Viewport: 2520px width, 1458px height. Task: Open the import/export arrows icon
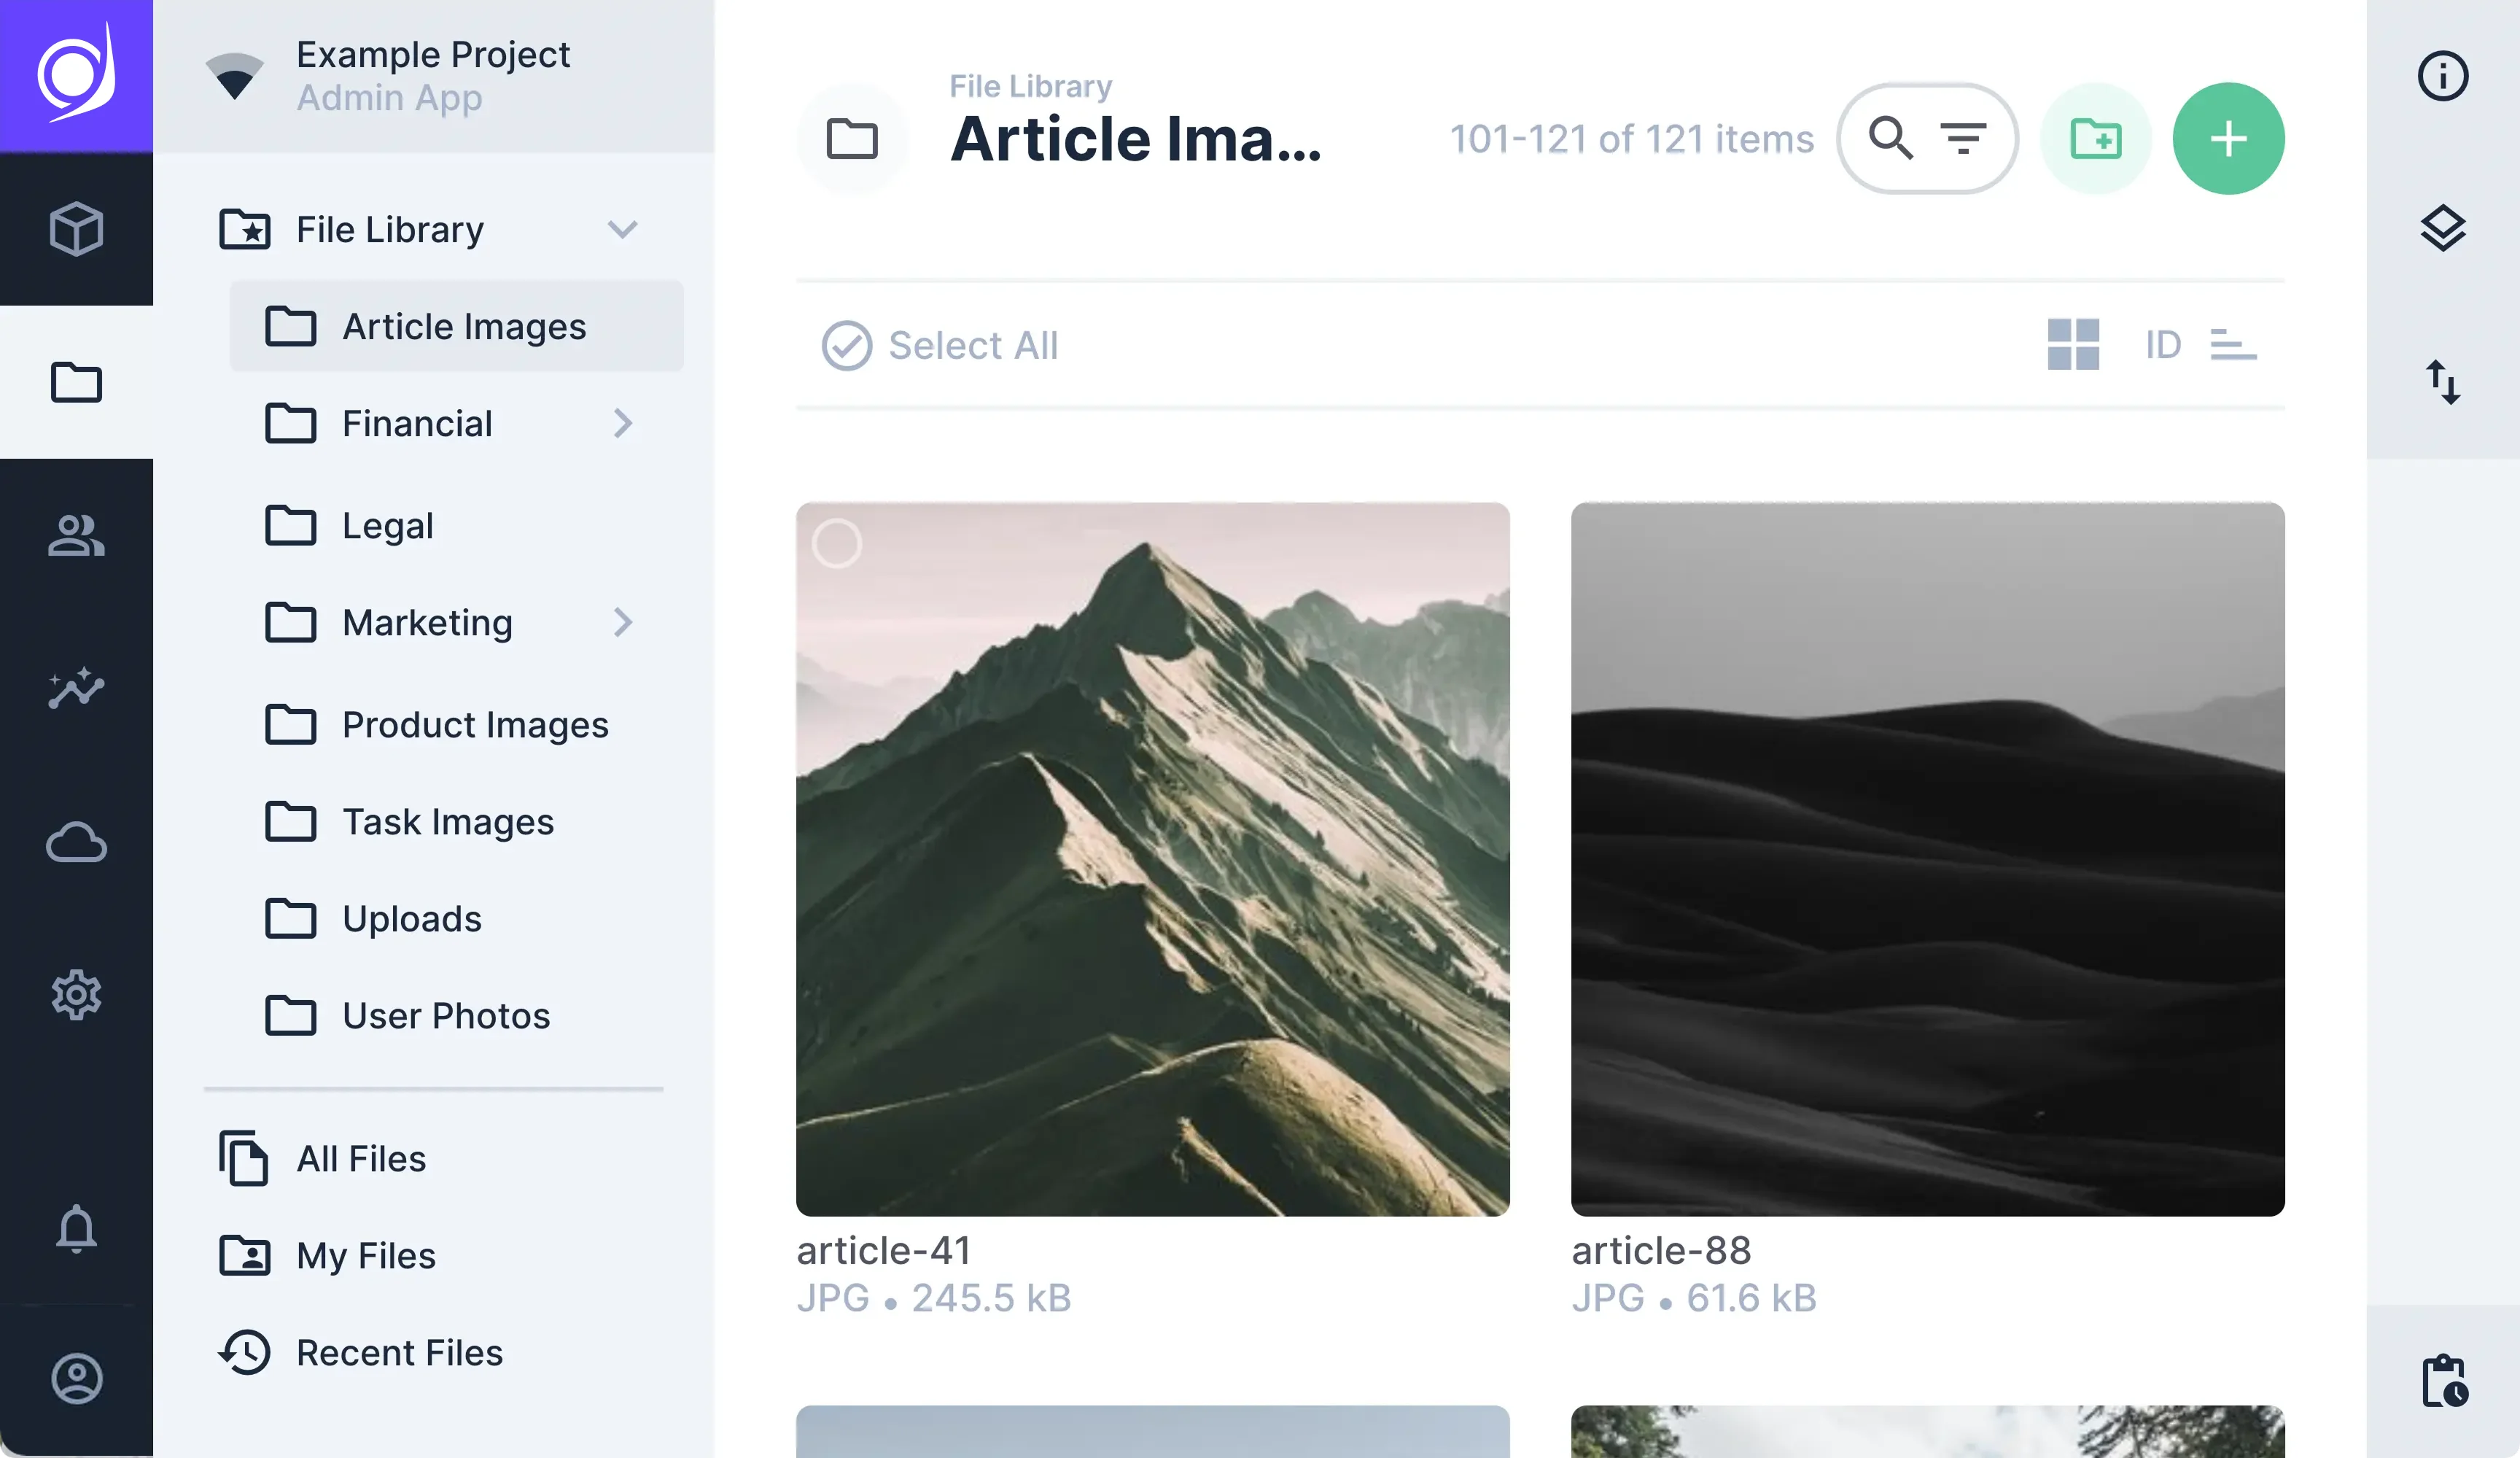click(2442, 382)
